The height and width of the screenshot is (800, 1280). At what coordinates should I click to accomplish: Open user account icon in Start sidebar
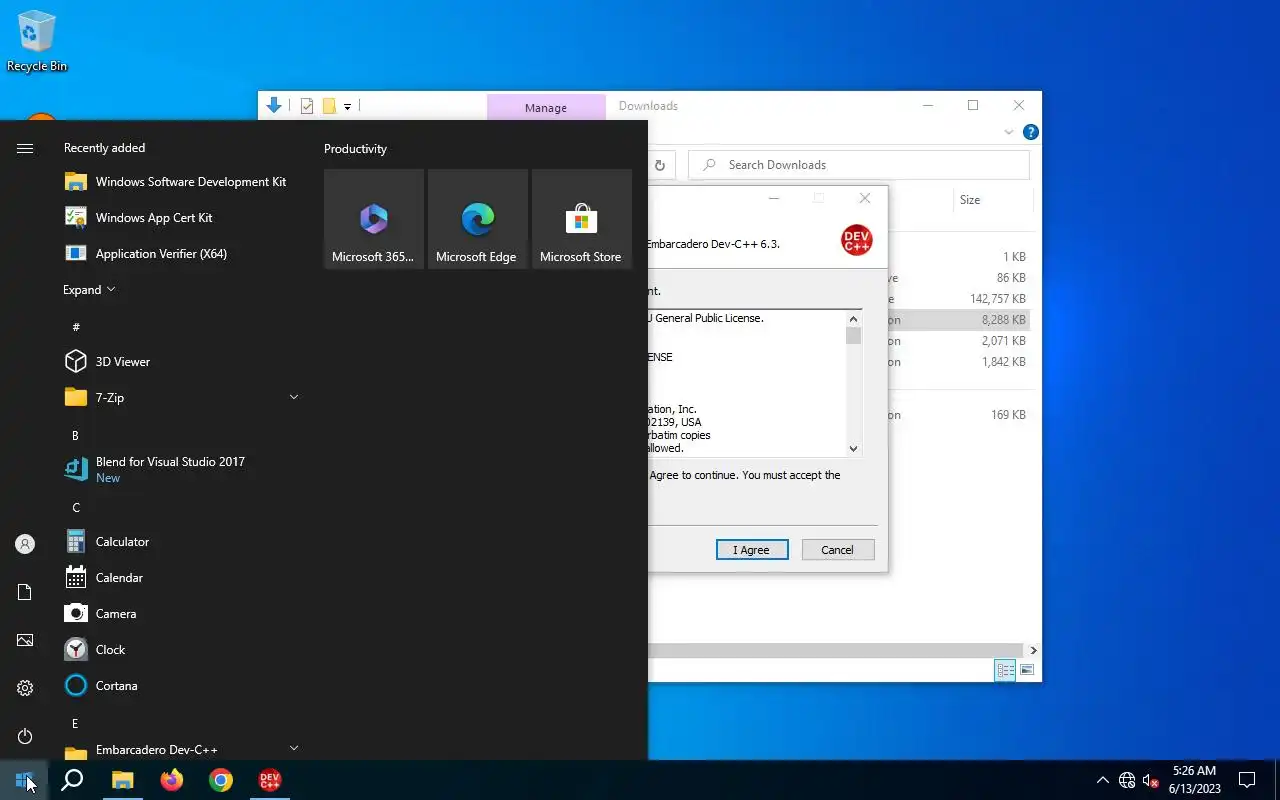pos(25,544)
